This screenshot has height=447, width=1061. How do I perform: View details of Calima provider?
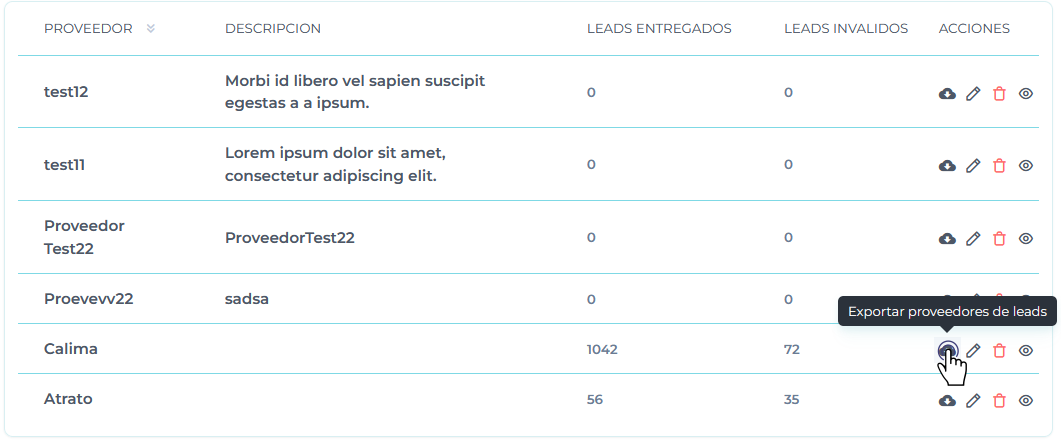tap(1025, 350)
